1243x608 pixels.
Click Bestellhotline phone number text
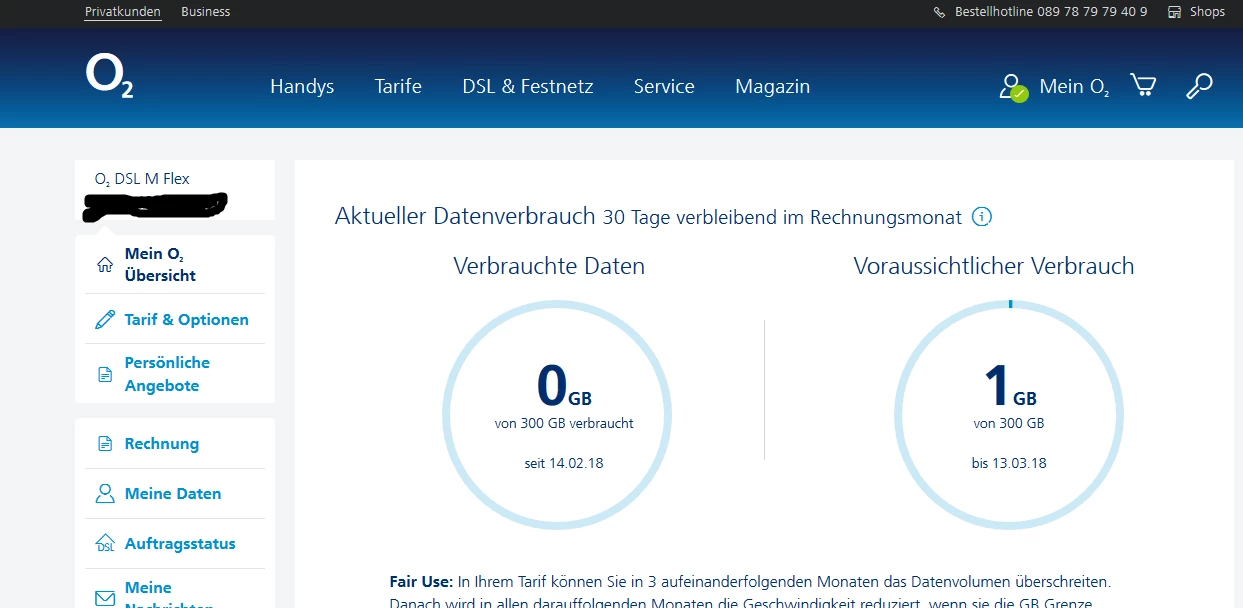tap(1051, 12)
